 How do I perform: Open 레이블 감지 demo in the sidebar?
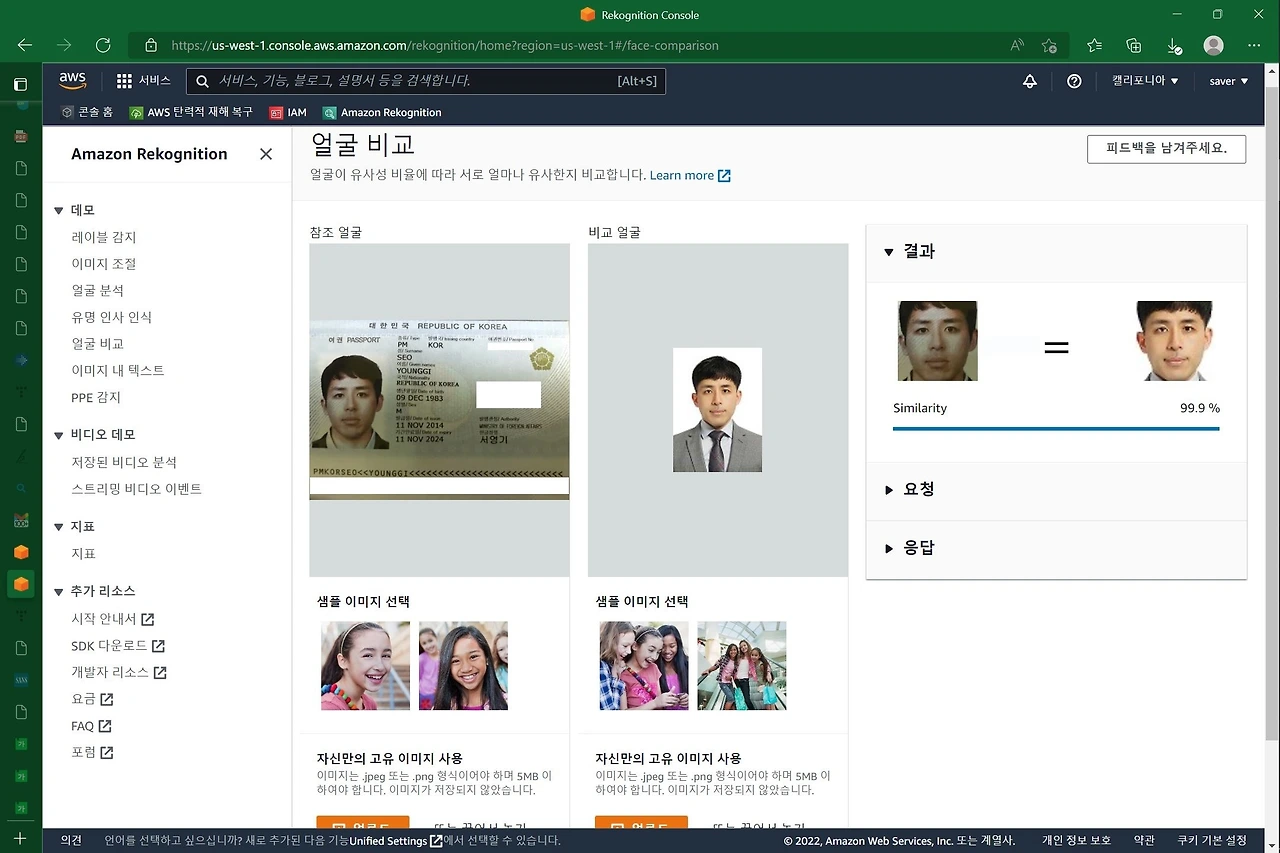[x=104, y=237]
